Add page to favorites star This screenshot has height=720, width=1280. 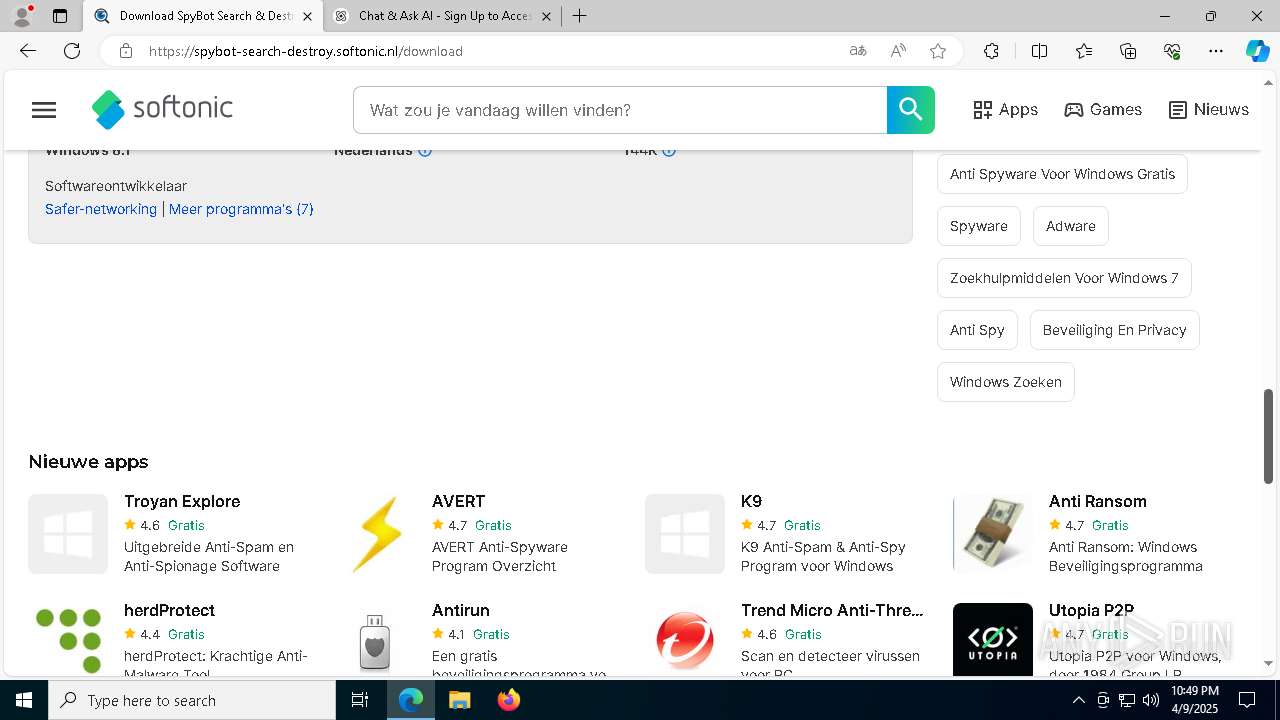pos(938,51)
